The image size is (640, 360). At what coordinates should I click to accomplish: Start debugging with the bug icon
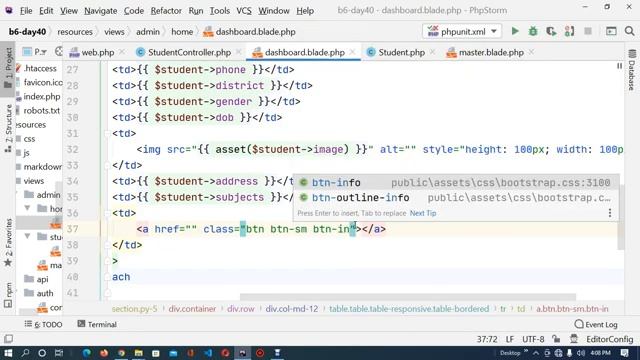(x=533, y=31)
